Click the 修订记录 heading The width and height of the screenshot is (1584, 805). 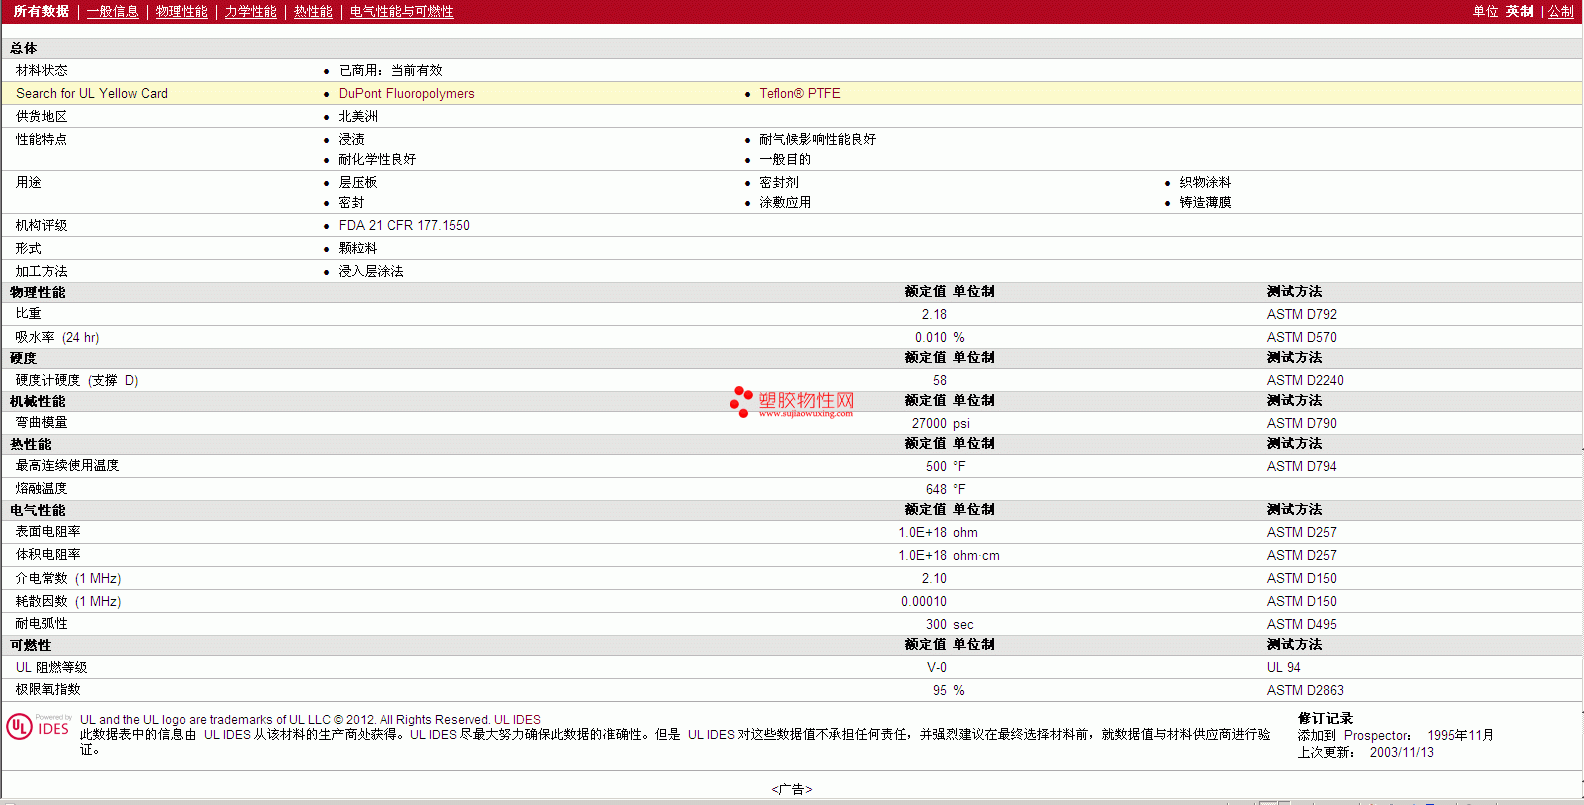(1325, 718)
